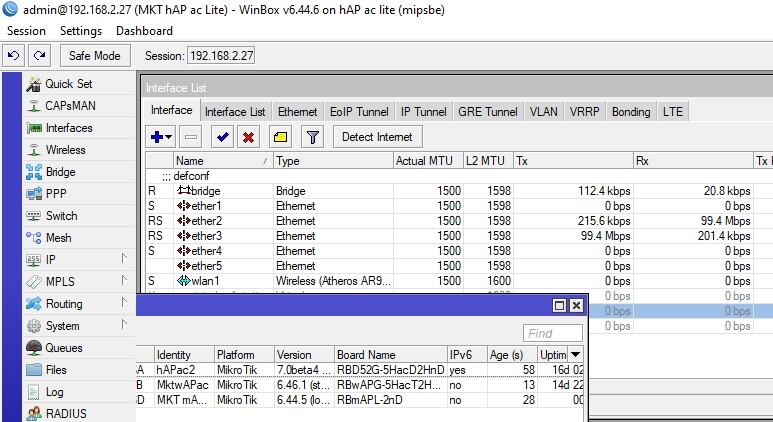This screenshot has width=773, height=422.
Task: Open Switch in sidebar
Action: click(x=52, y=216)
